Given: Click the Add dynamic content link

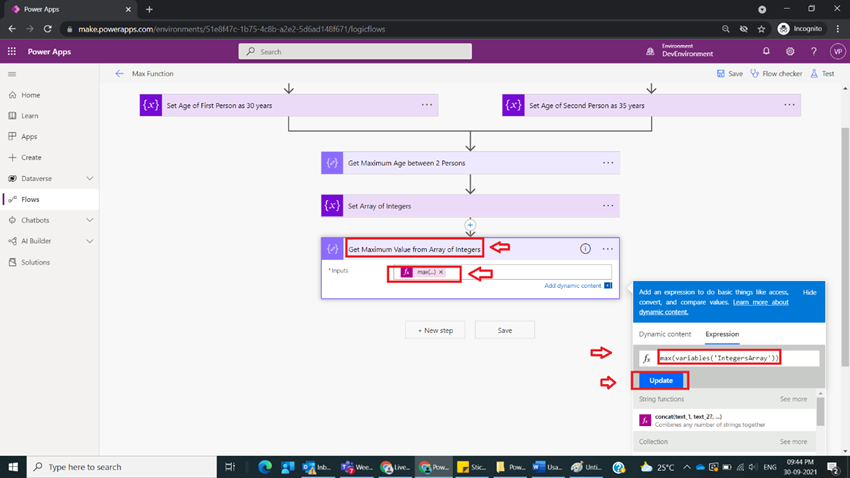Looking at the screenshot, I should coord(572,286).
